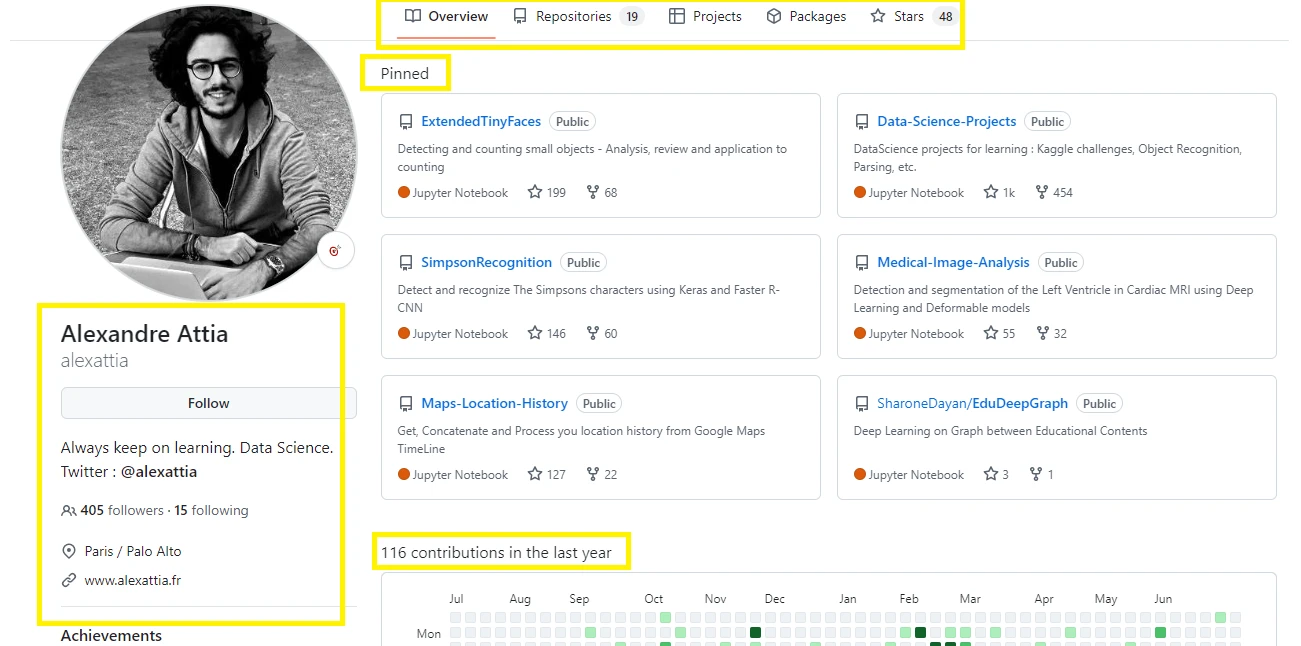1301x646 pixels.
Task: Click the star icon for Medical-Image-Analysis
Action: (991, 333)
